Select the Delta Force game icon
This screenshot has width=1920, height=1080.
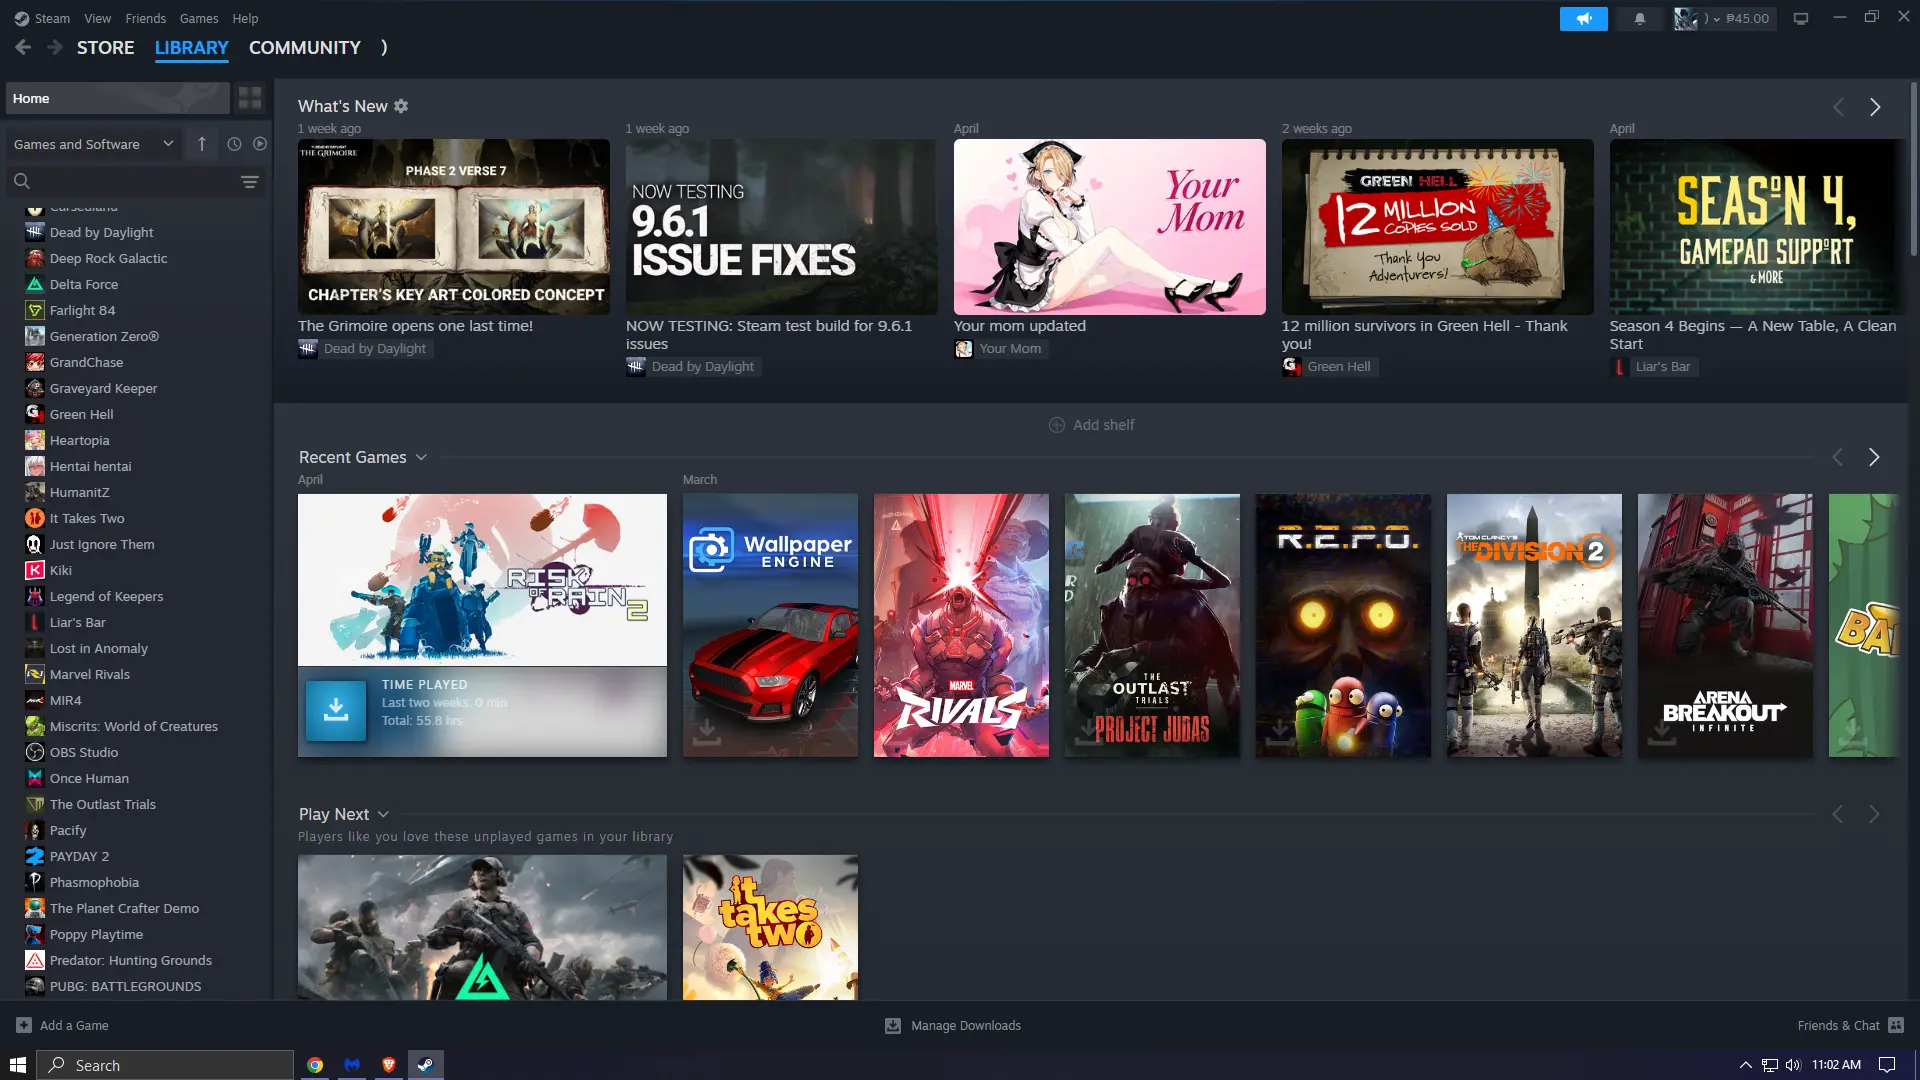pos(35,284)
